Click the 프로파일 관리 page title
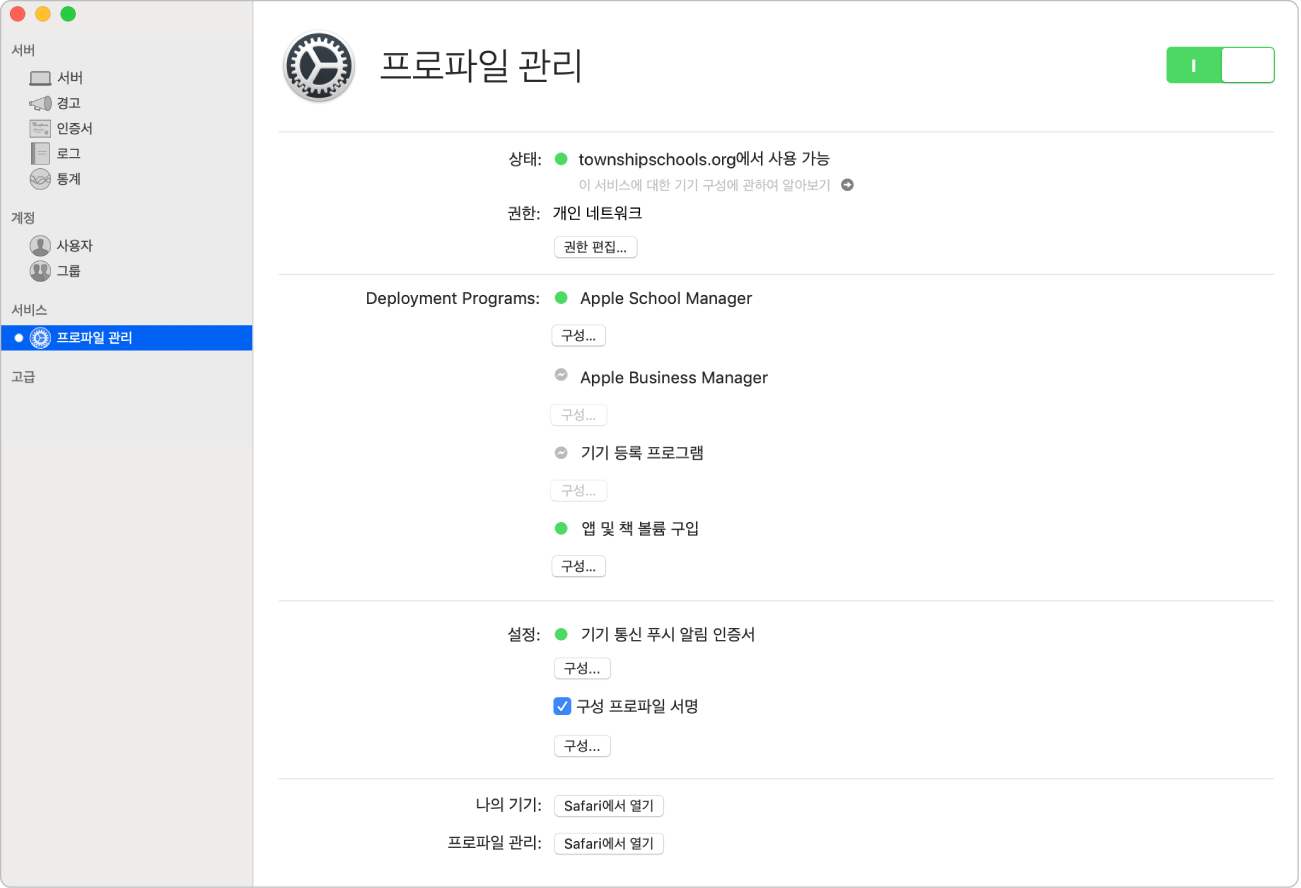The width and height of the screenshot is (1301, 888). [481, 66]
